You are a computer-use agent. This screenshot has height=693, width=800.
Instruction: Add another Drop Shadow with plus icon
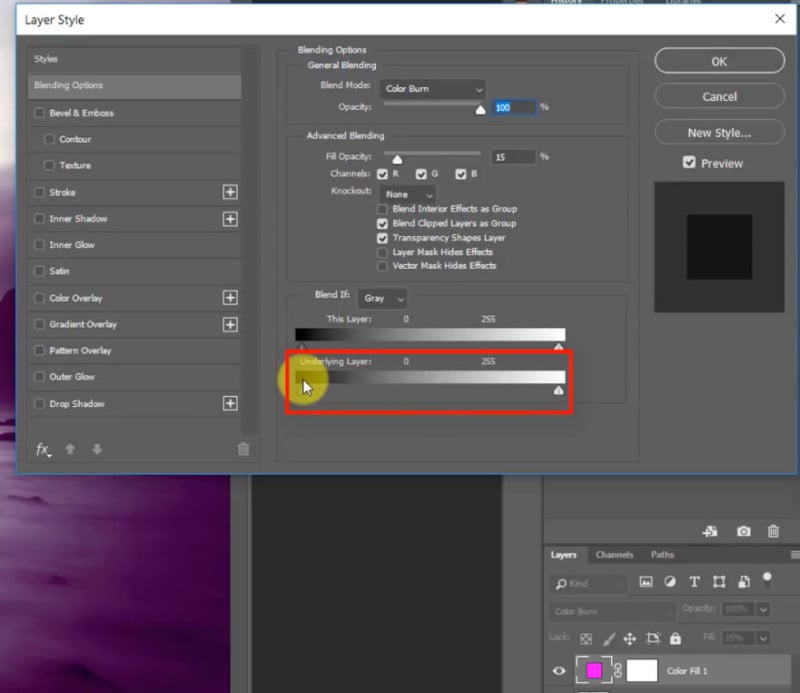(230, 403)
